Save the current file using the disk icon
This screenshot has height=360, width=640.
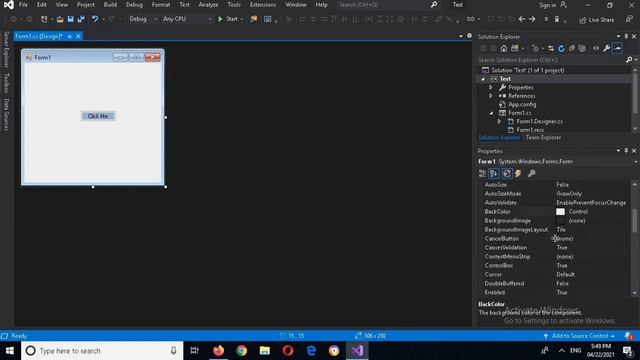click(71, 19)
